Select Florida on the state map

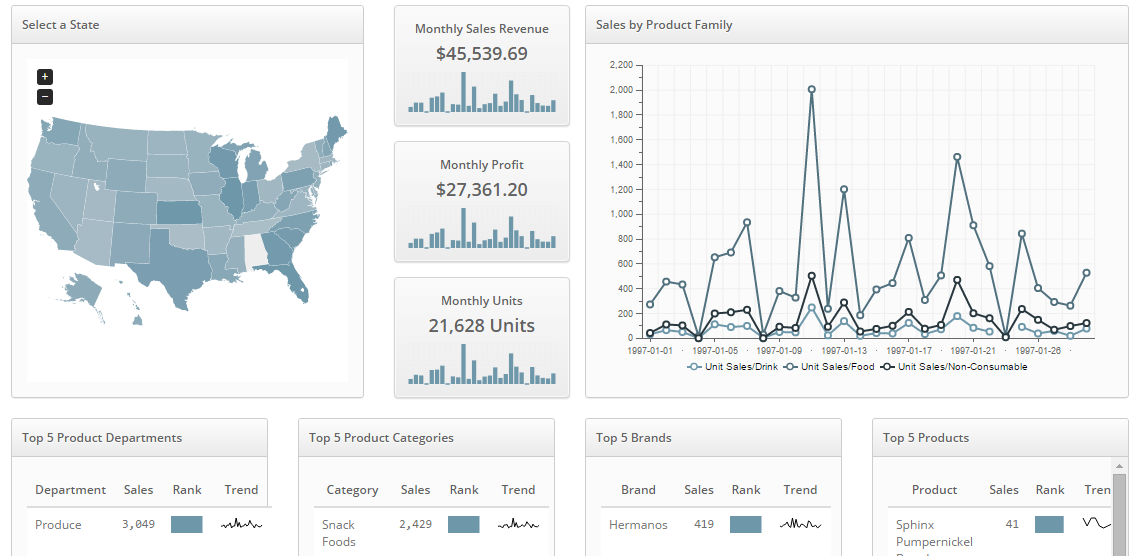click(291, 279)
